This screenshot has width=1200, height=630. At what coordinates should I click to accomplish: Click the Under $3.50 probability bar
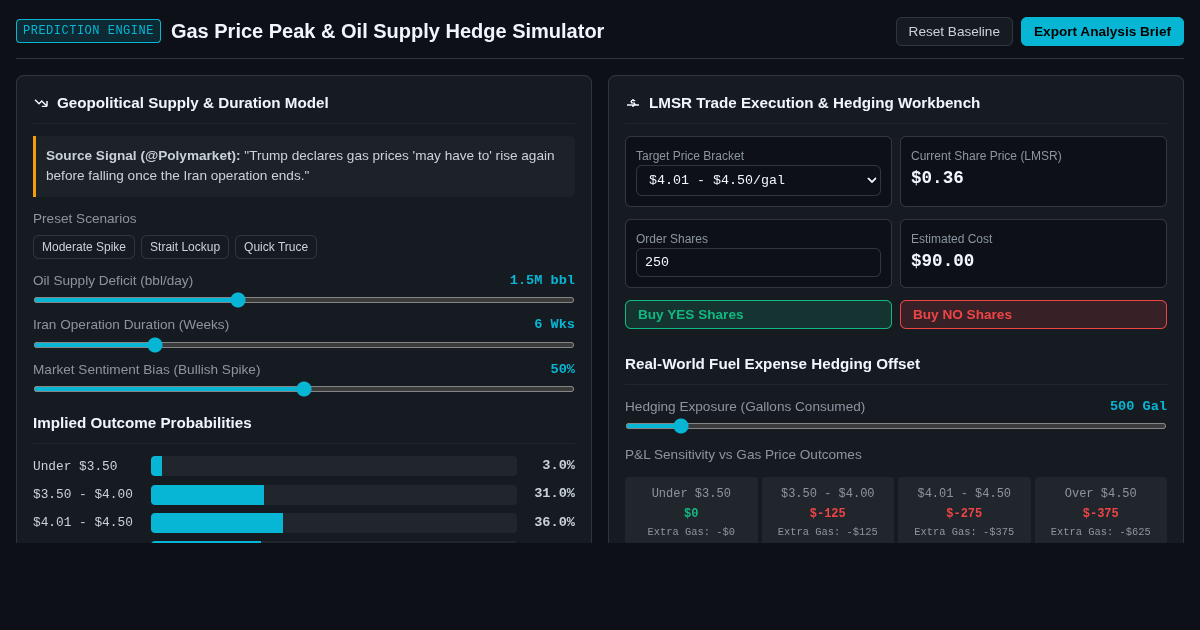click(x=334, y=466)
